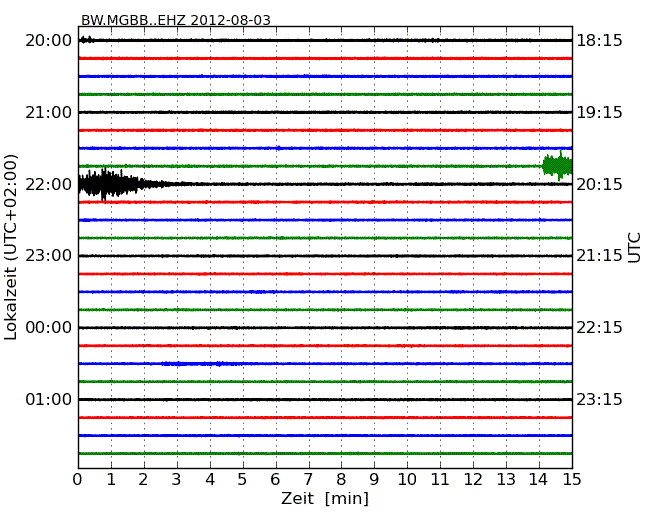Click the 3 minute tick label
The image size is (650, 520).
(177, 479)
